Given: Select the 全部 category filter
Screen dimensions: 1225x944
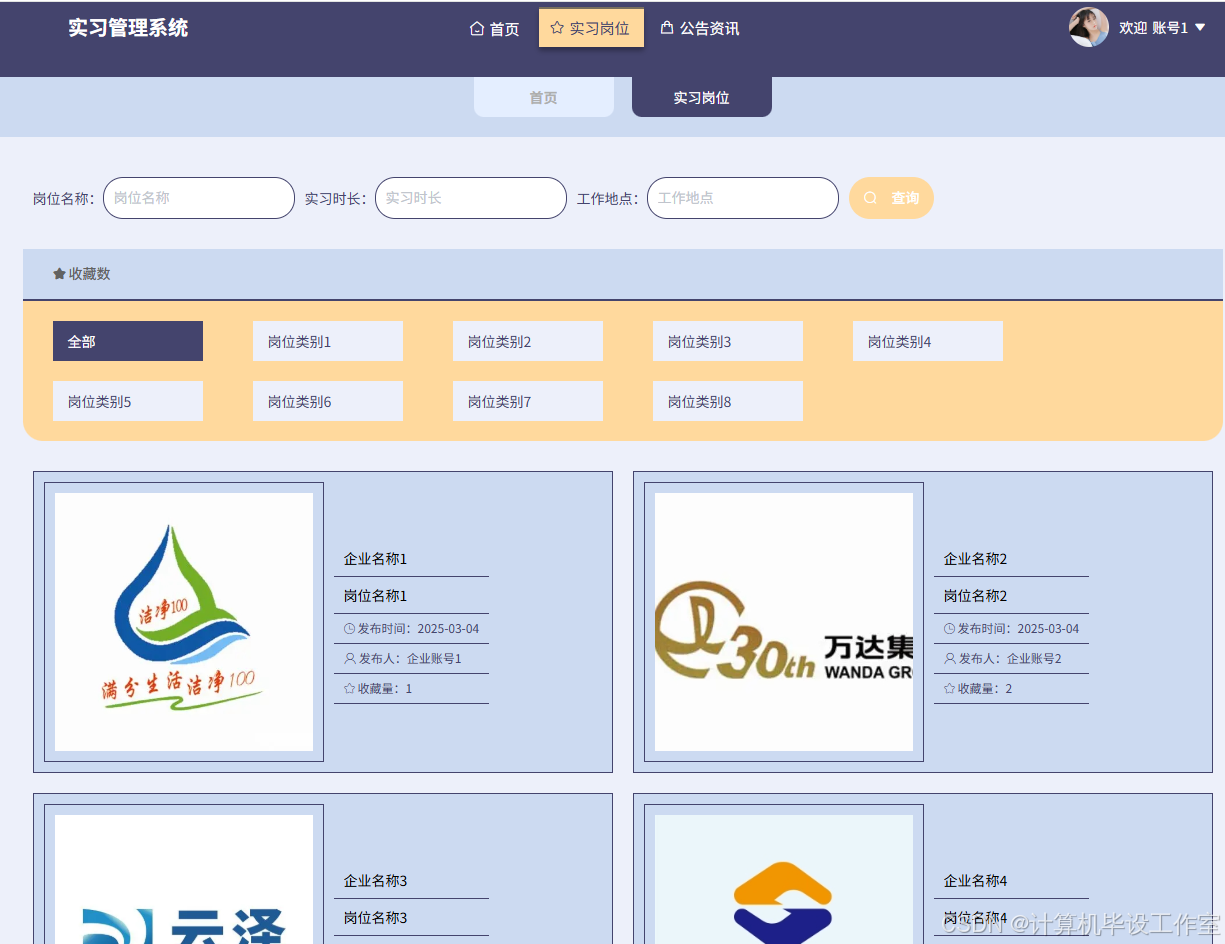Looking at the screenshot, I should tap(128, 341).
